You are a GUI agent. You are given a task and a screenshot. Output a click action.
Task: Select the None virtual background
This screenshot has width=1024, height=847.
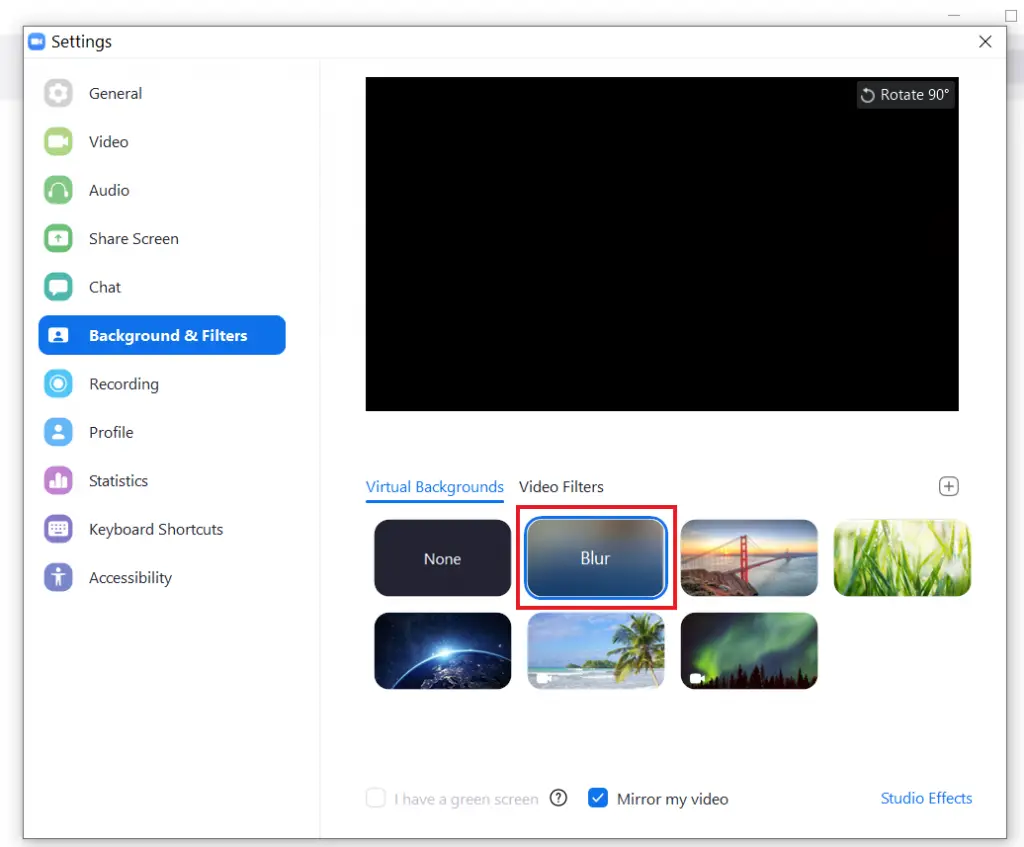[x=442, y=558]
